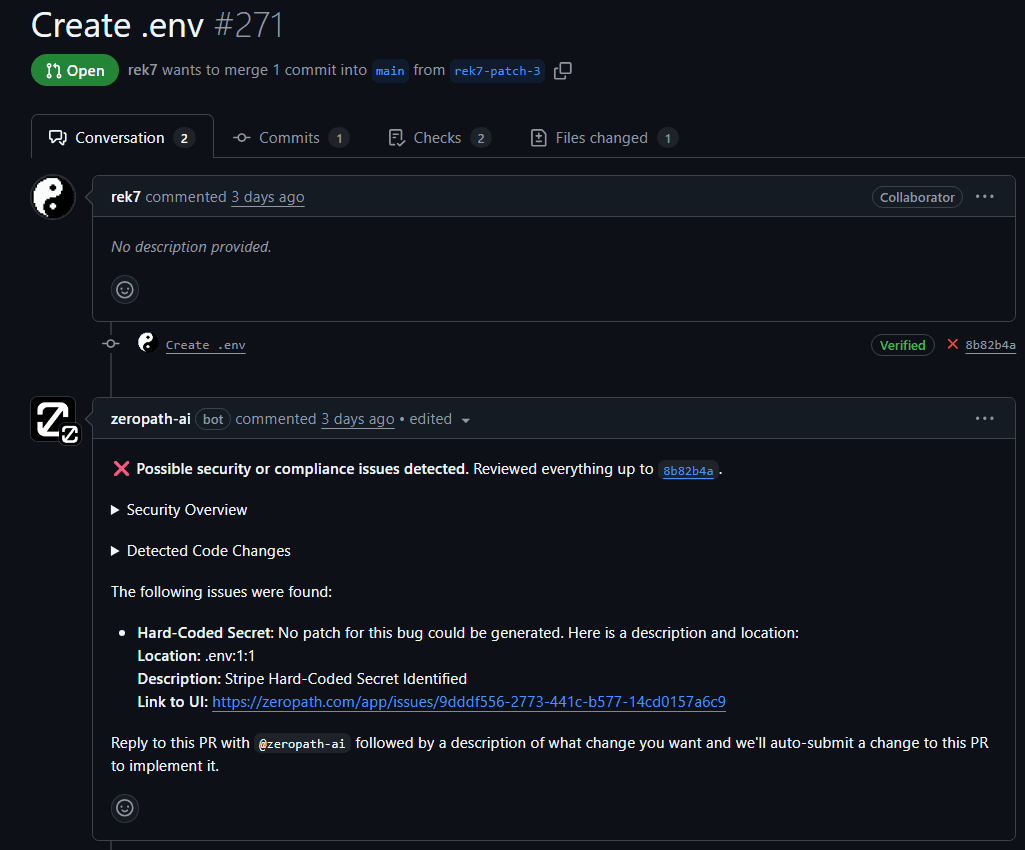
Task: Add emoji reaction to zeropath-ai comment
Action: [x=125, y=808]
